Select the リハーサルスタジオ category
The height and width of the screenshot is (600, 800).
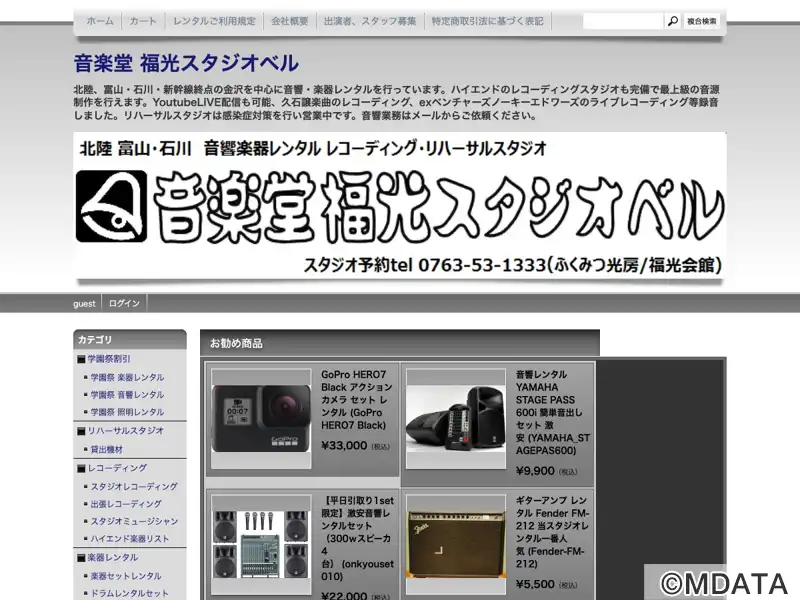pyautogui.click(x=126, y=431)
